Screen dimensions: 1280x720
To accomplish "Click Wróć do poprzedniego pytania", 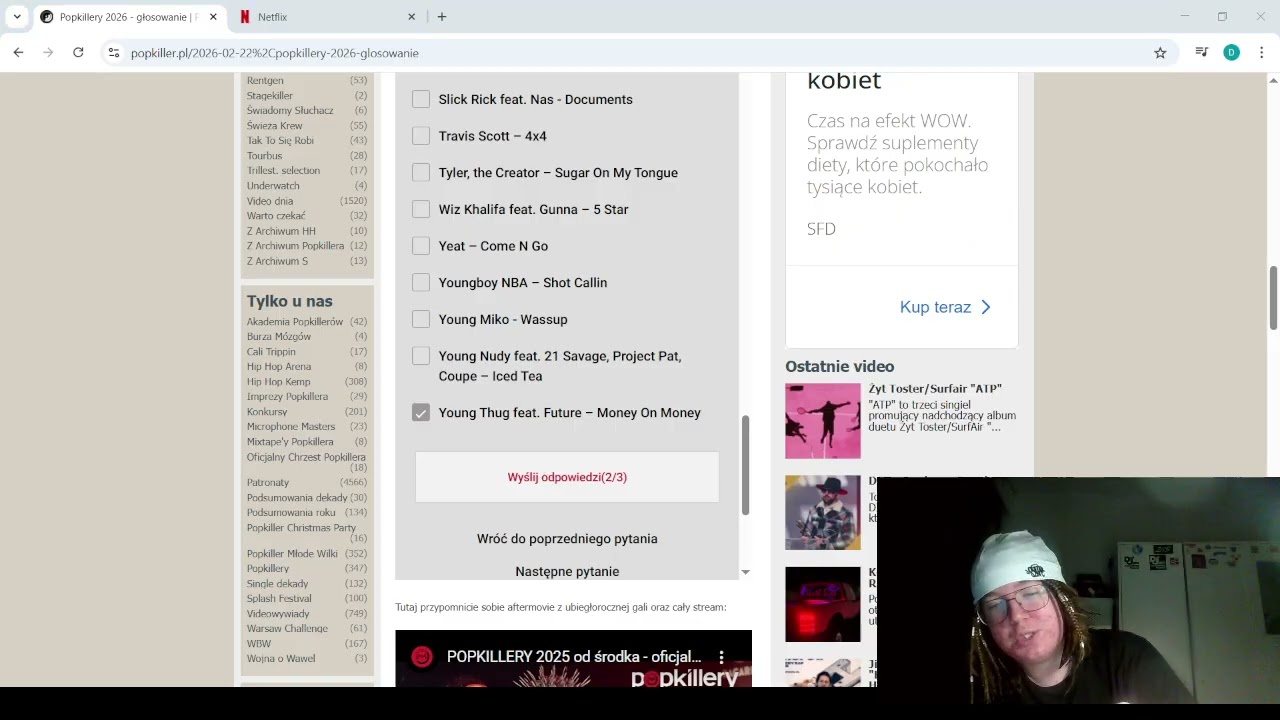I will pyautogui.click(x=567, y=539).
